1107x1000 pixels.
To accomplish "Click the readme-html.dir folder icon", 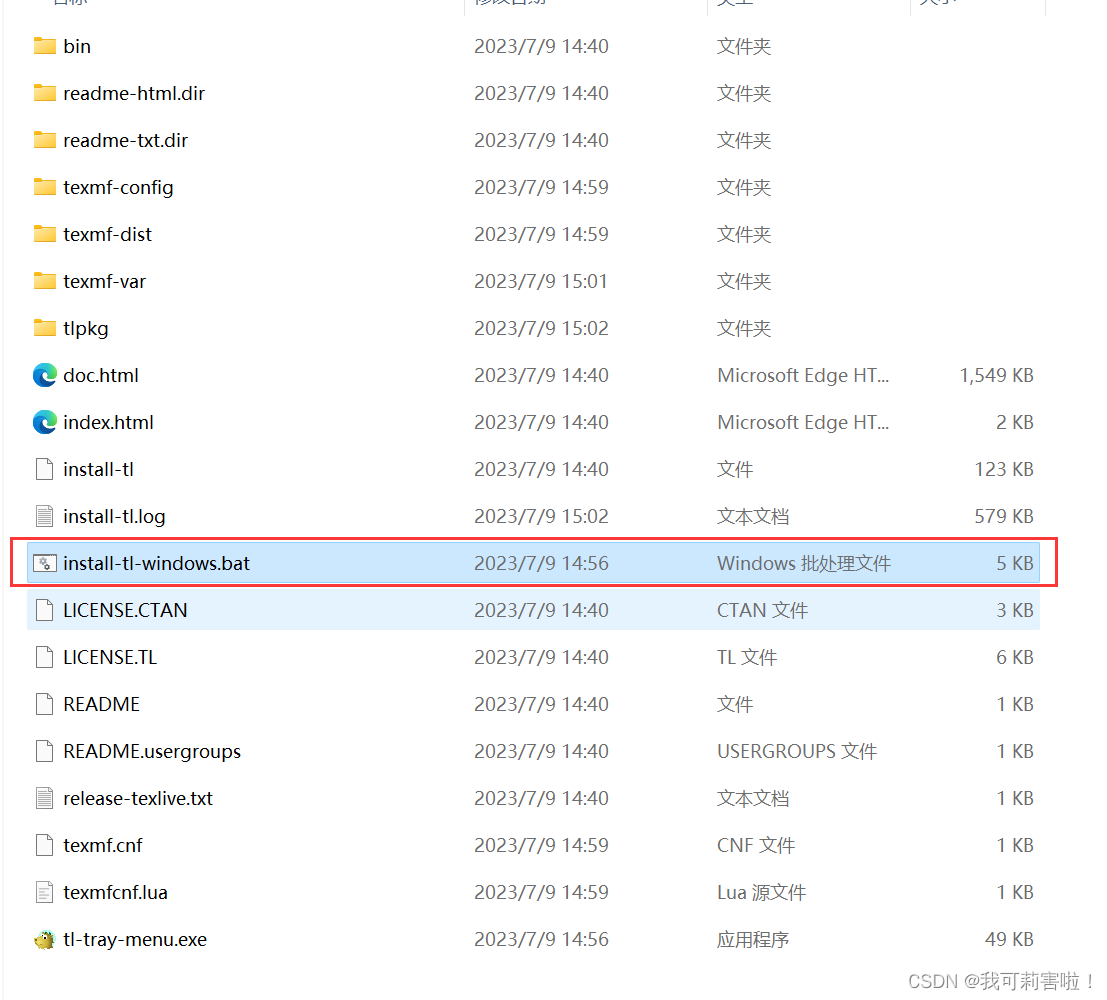I will click(44, 93).
